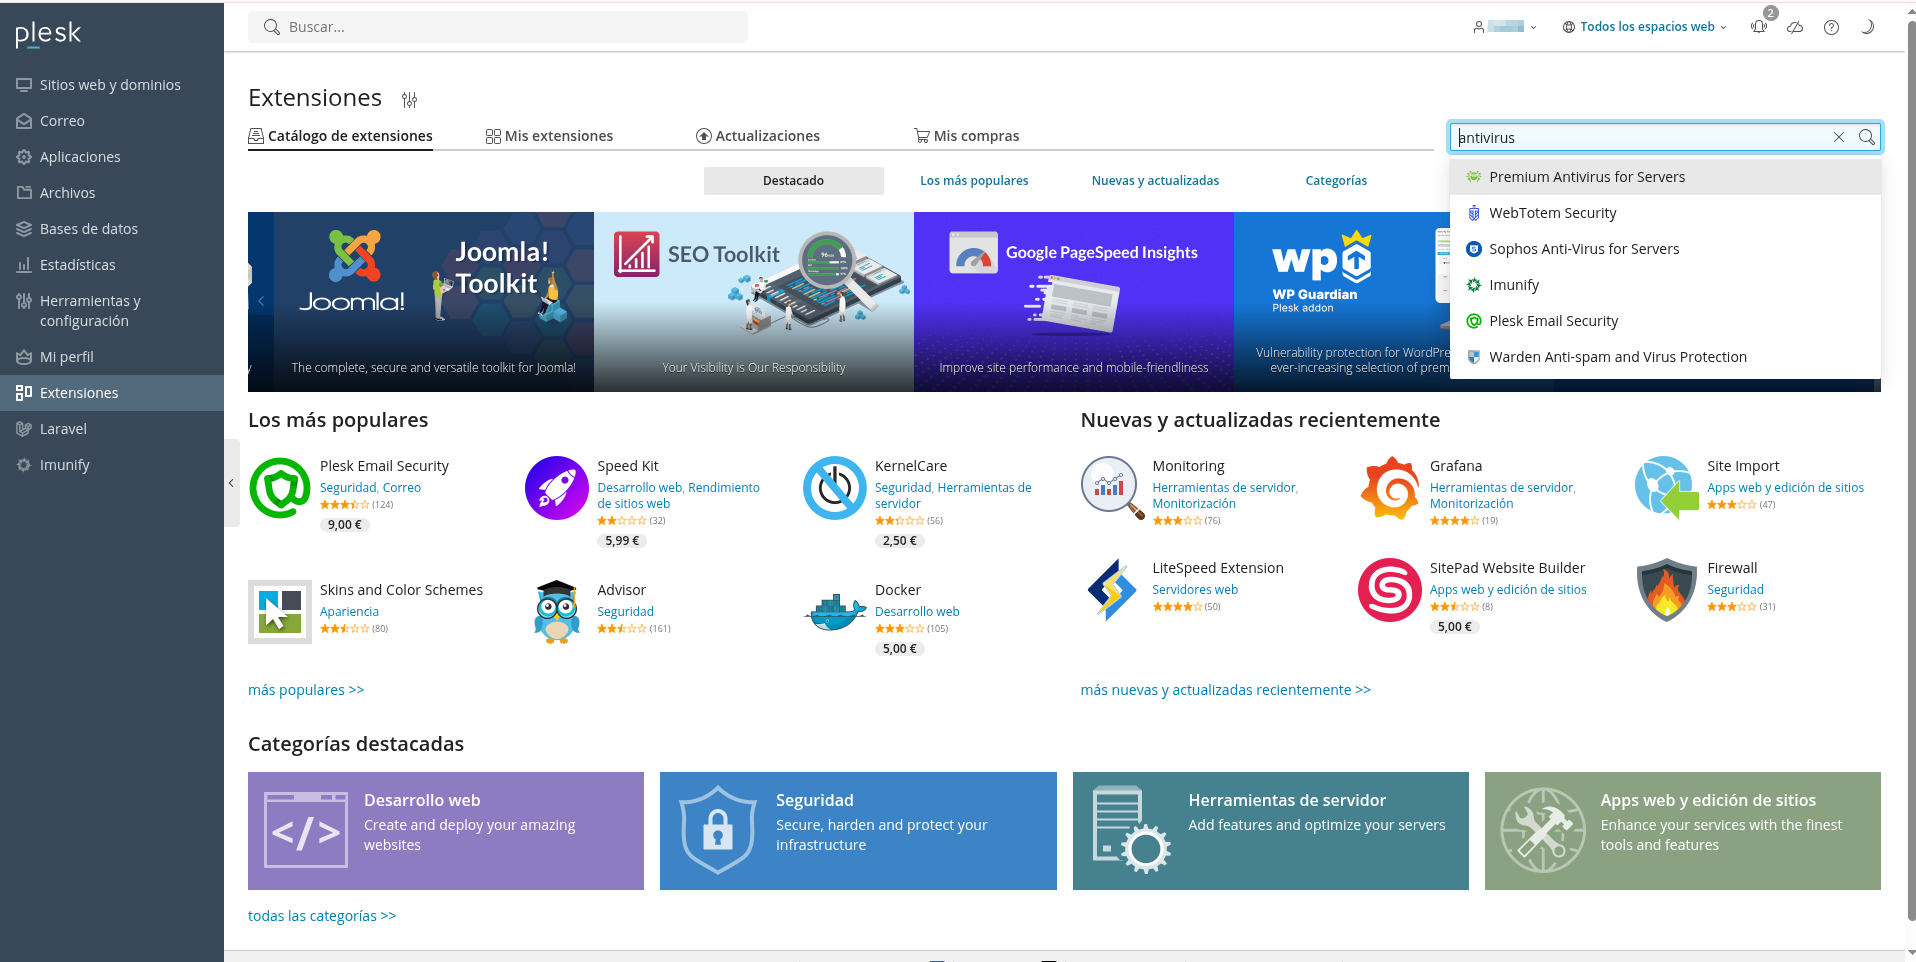Viewport: 1916px width, 962px height.
Task: Click the Plesk logo
Action: [48, 34]
